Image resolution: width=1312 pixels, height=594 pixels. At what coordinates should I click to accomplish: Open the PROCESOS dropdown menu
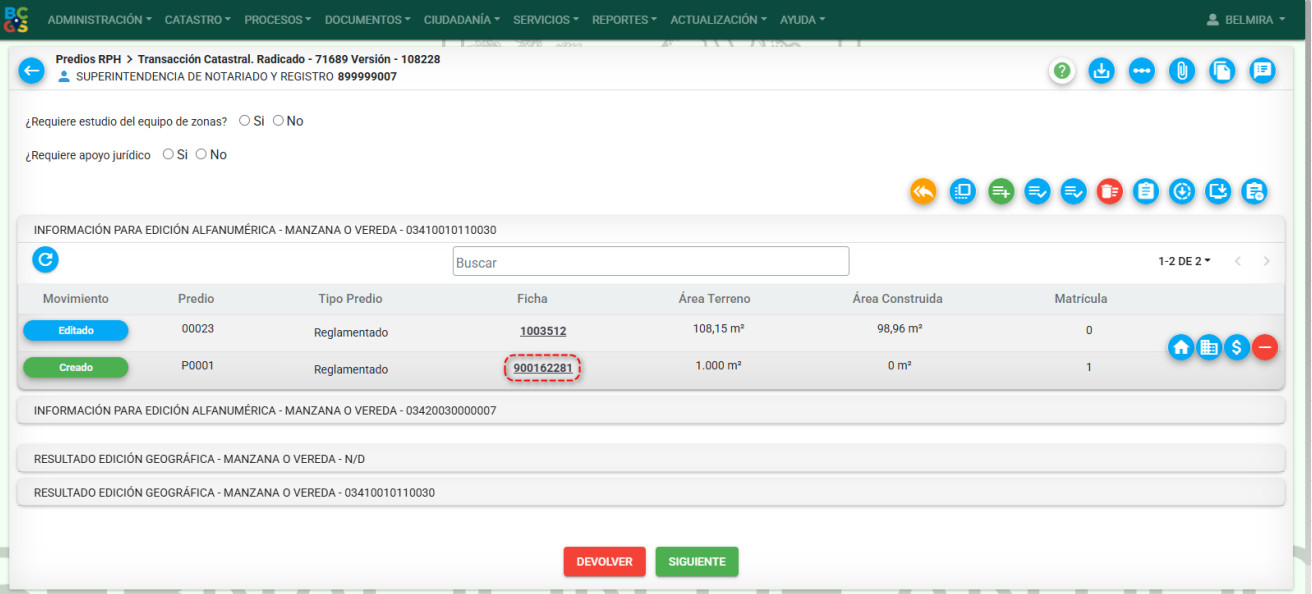click(x=278, y=20)
